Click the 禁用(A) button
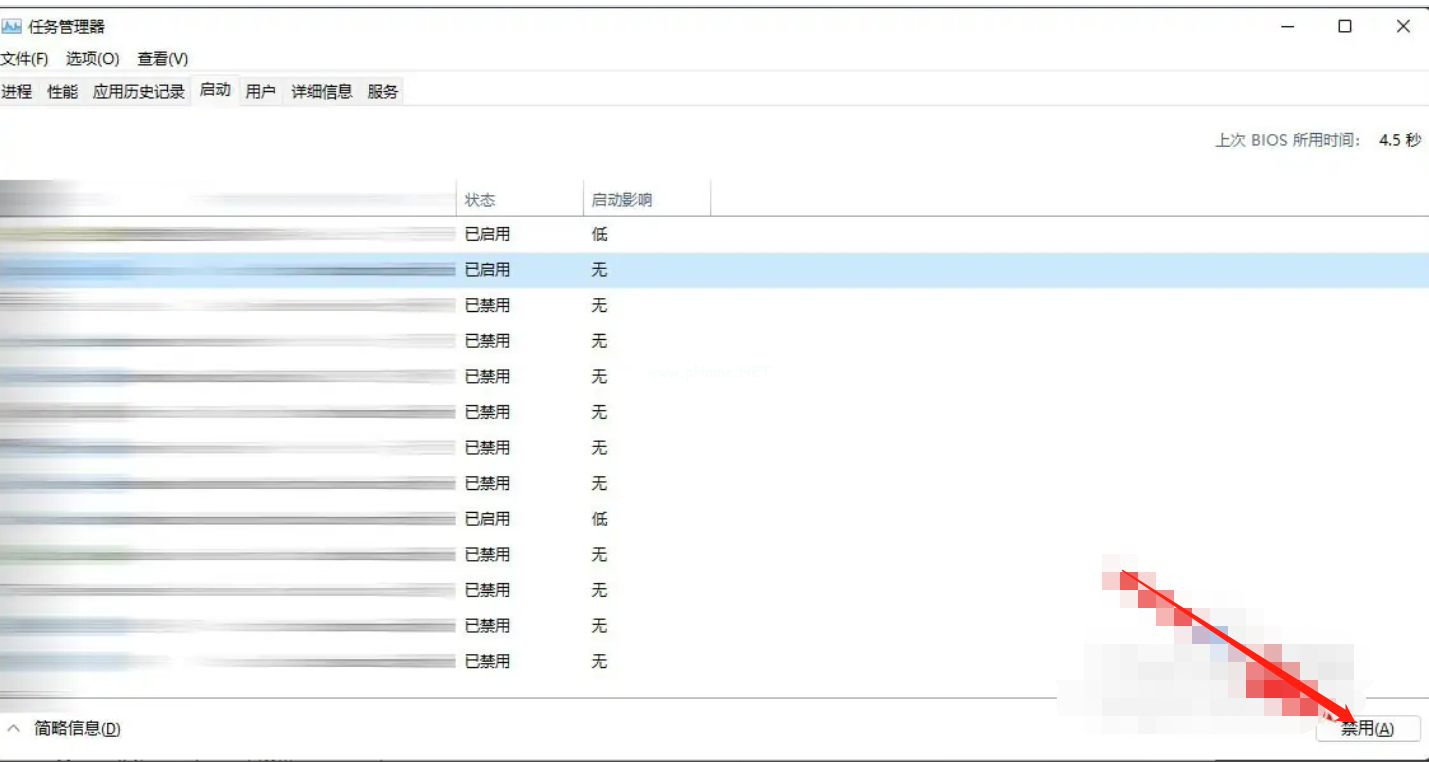Screen dimensions: 1429x762 (1367, 729)
